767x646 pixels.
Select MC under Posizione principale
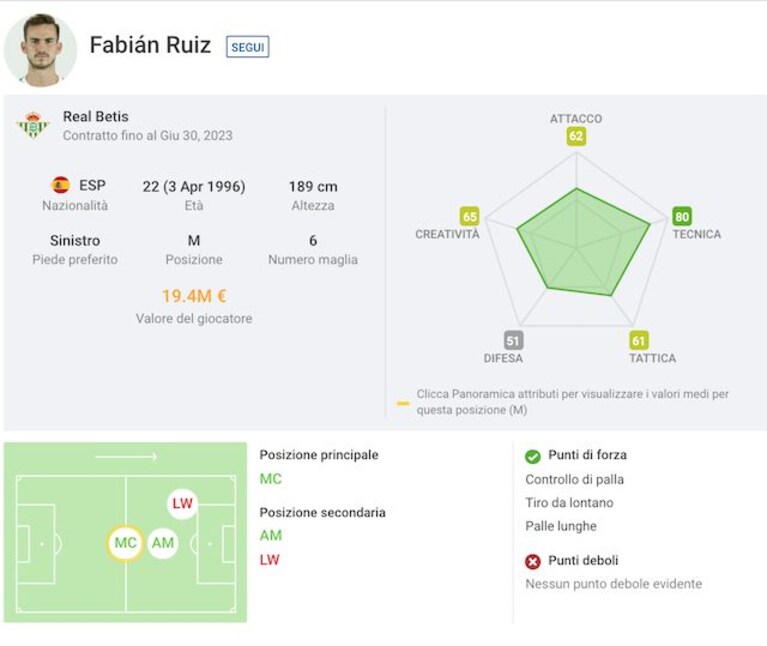(x=271, y=479)
